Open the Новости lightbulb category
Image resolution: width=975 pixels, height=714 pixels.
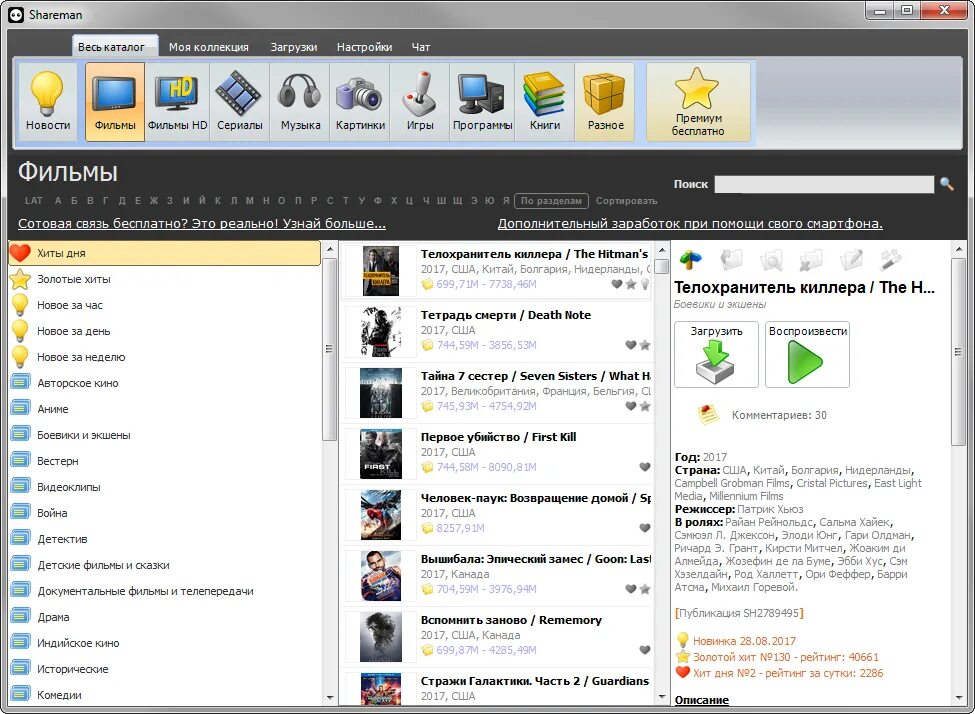(x=48, y=101)
